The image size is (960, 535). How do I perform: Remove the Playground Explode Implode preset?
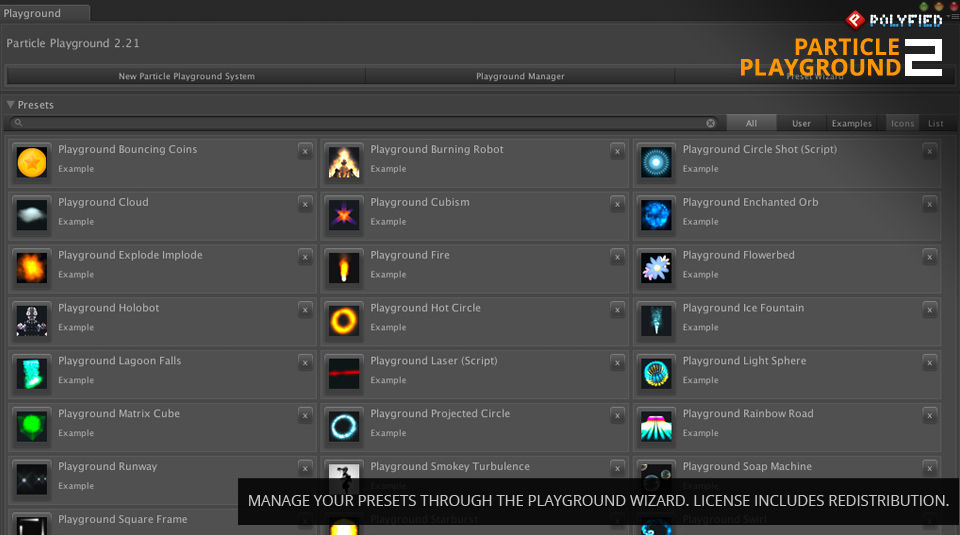(x=305, y=256)
